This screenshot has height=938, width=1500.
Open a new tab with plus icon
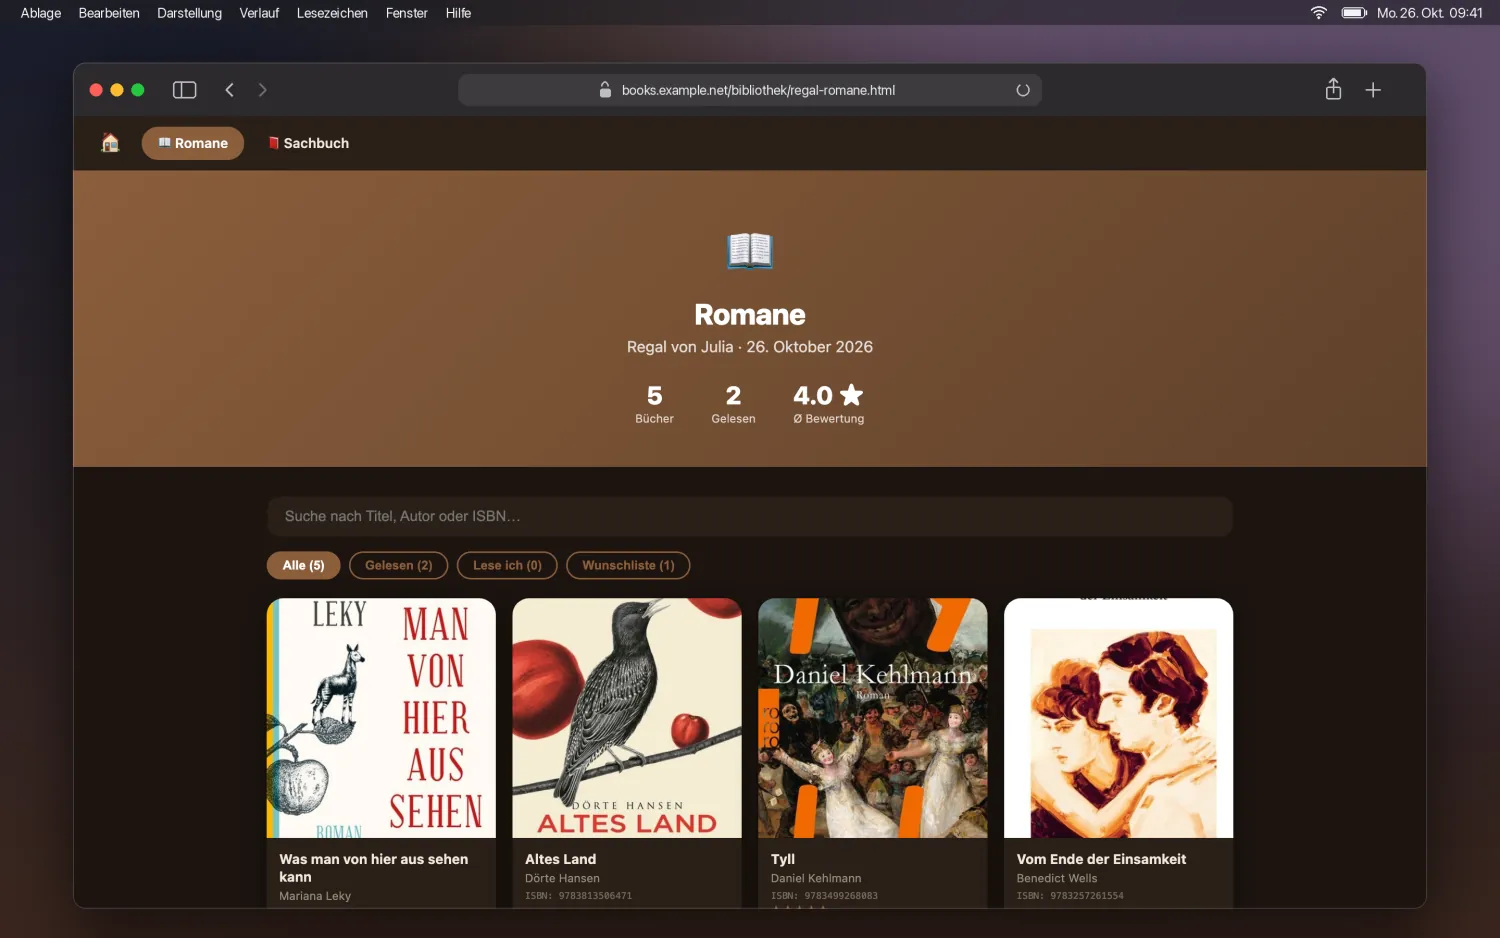1373,90
